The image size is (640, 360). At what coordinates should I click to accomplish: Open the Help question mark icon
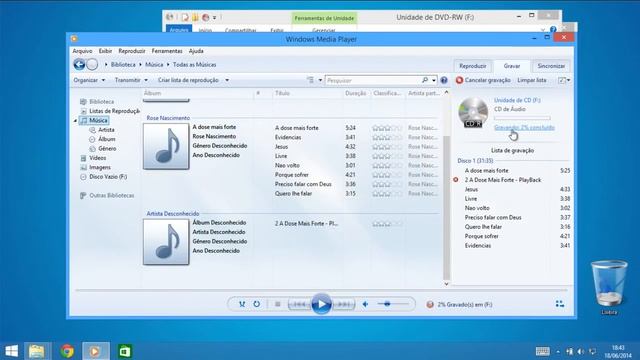pos(444,80)
